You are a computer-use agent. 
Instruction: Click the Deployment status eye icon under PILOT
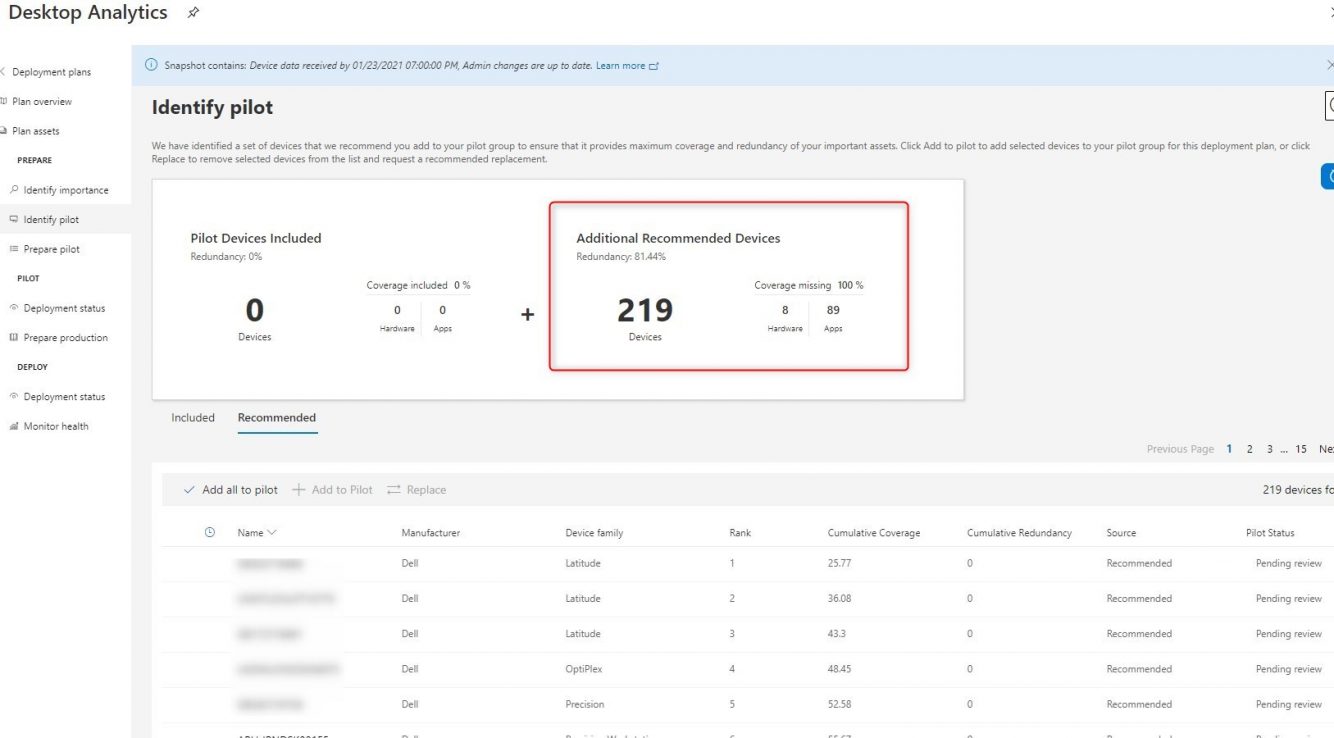pyautogui.click(x=13, y=308)
